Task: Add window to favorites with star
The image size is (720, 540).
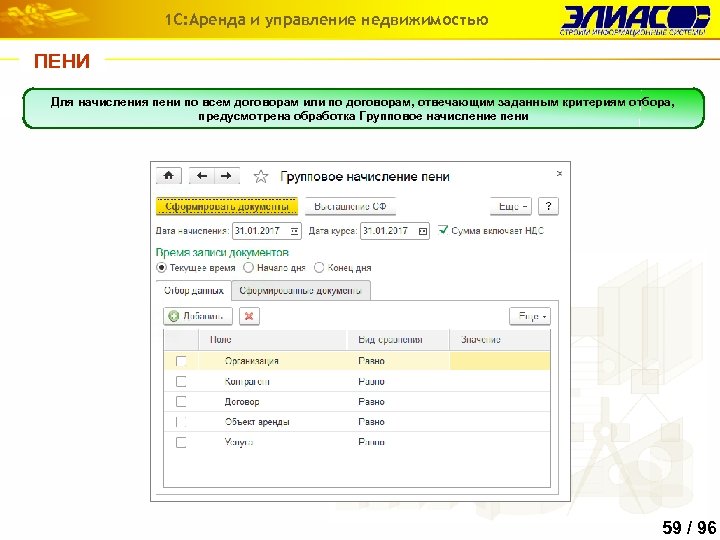Action: point(261,176)
